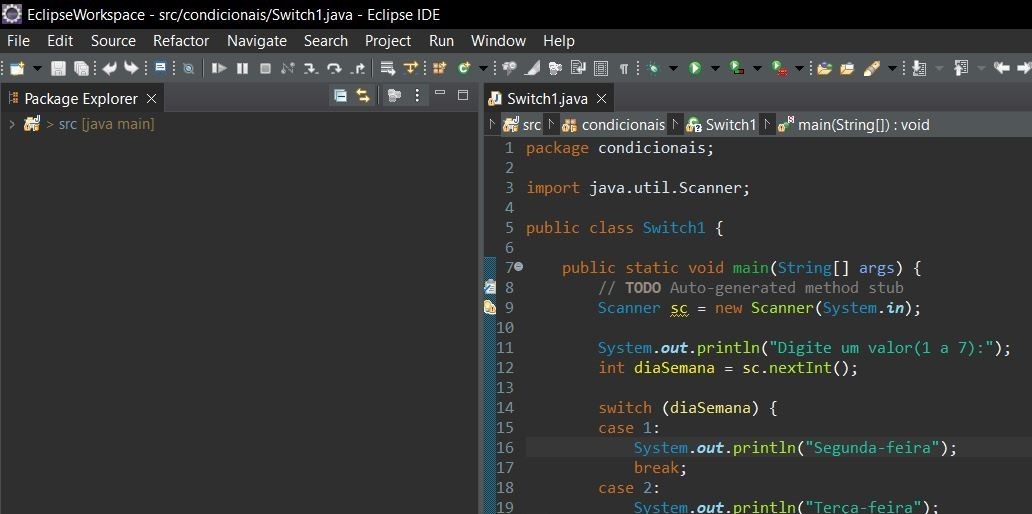
Task: Click the Redo arrow icon
Action: [132, 68]
